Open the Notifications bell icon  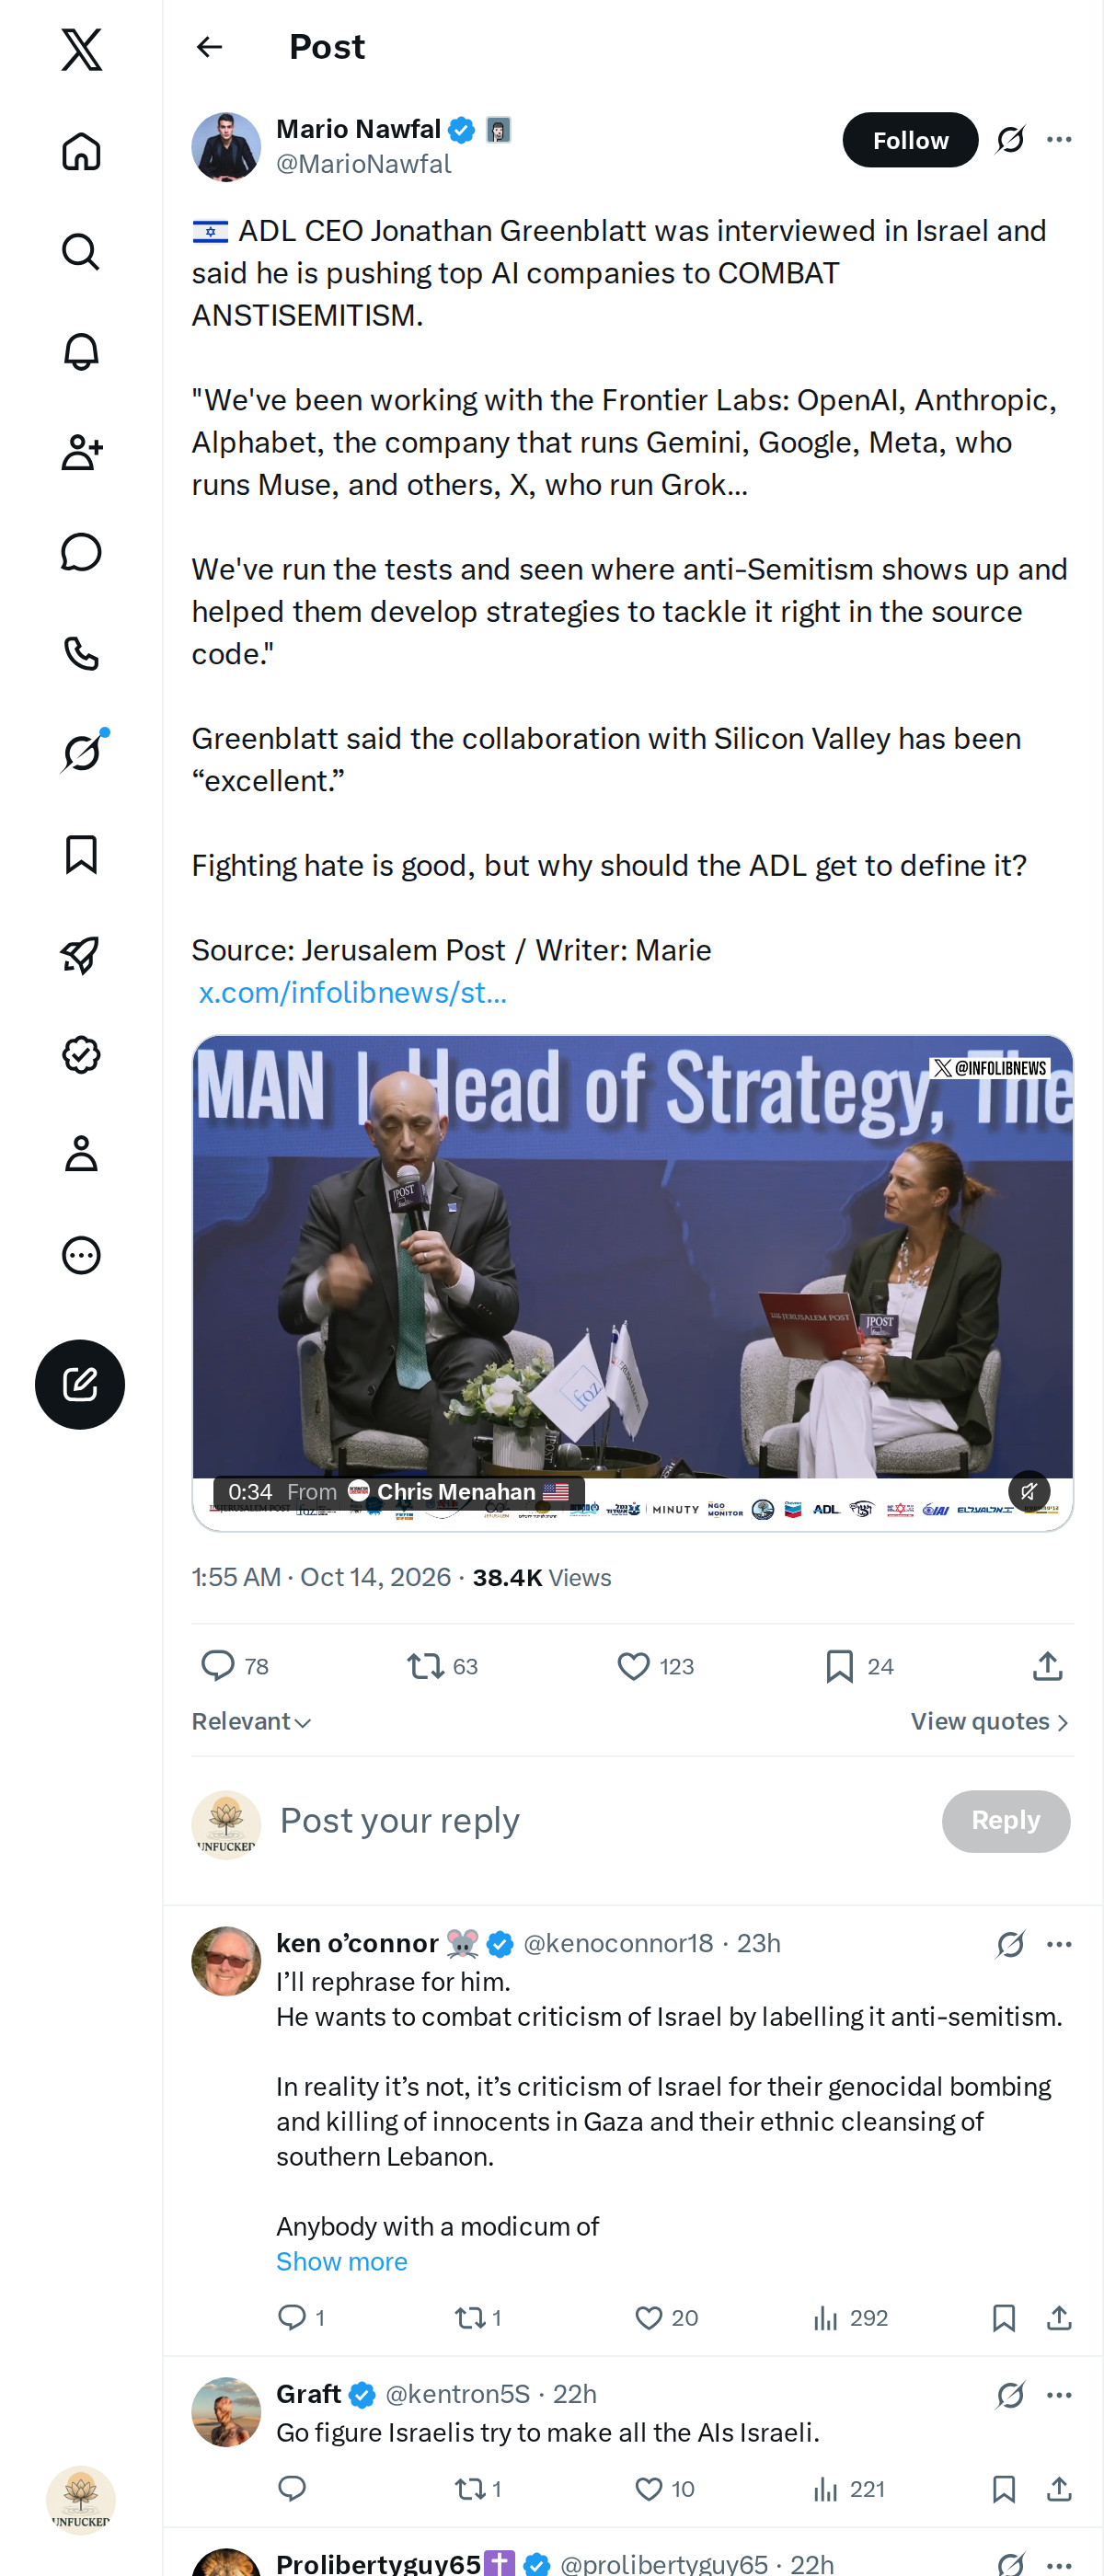pos(81,352)
